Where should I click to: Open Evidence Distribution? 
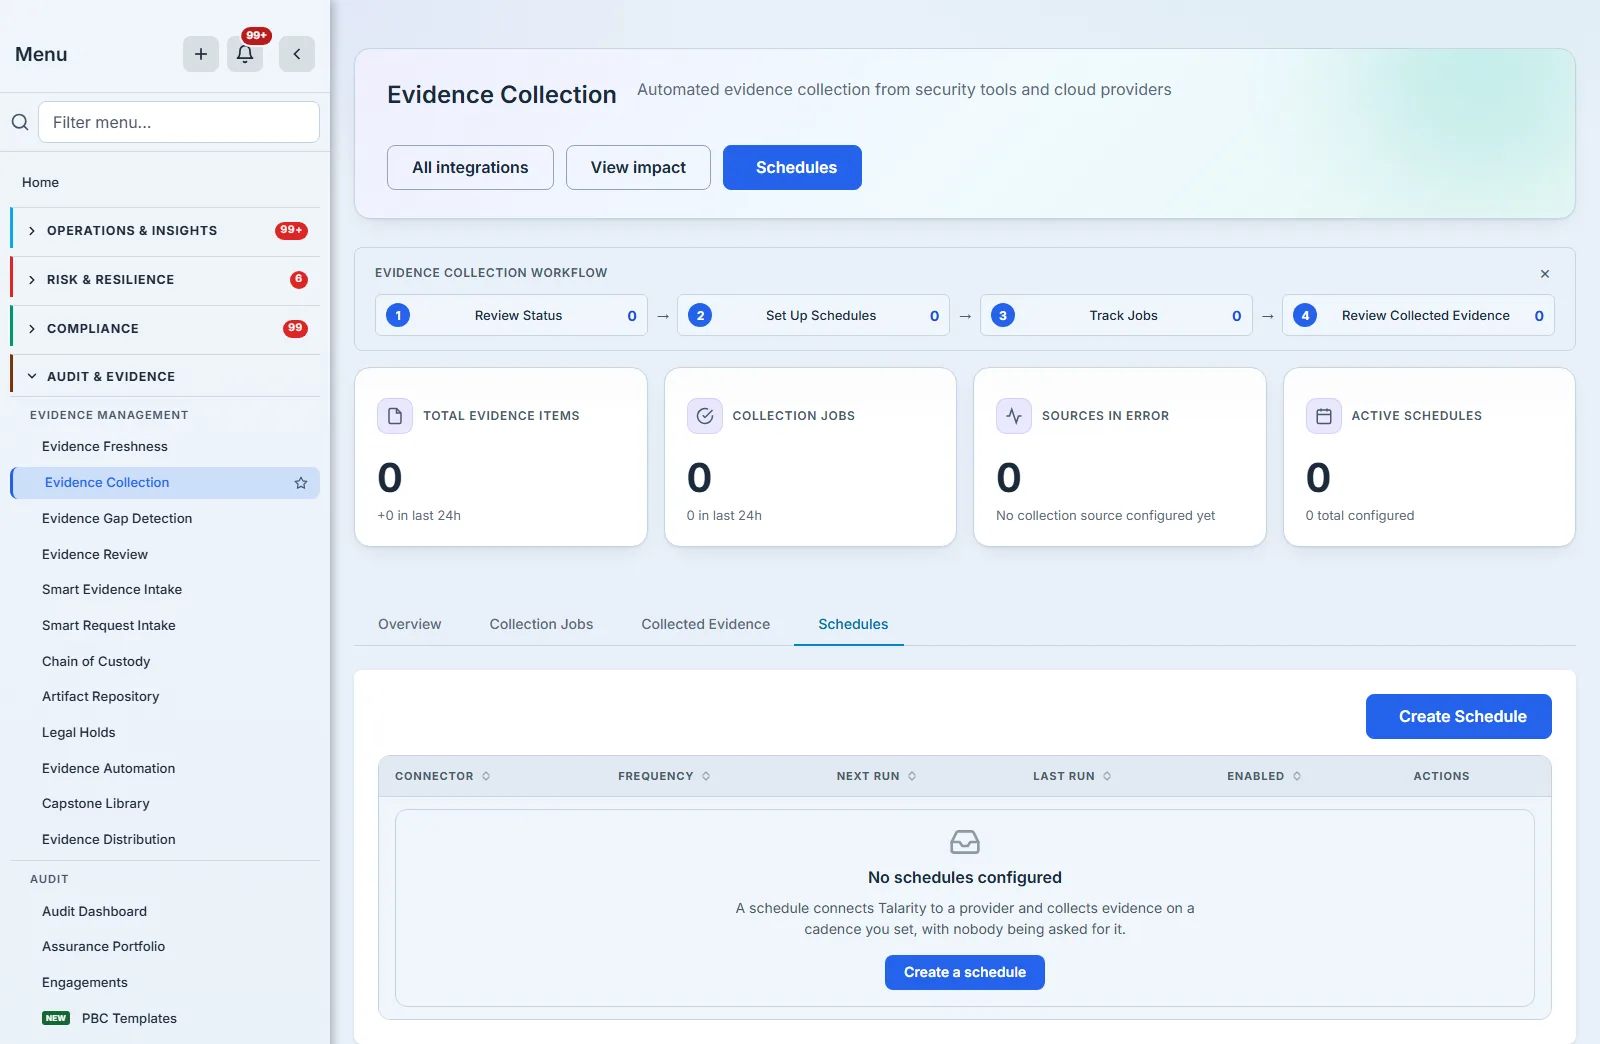(165, 840)
